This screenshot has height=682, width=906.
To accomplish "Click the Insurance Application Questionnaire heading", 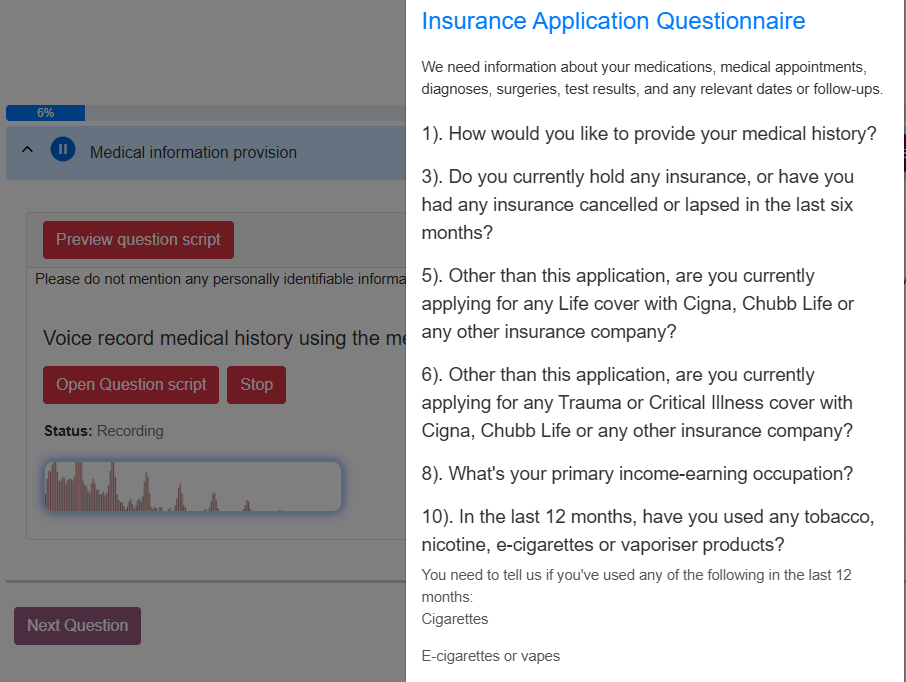I will point(613,21).
